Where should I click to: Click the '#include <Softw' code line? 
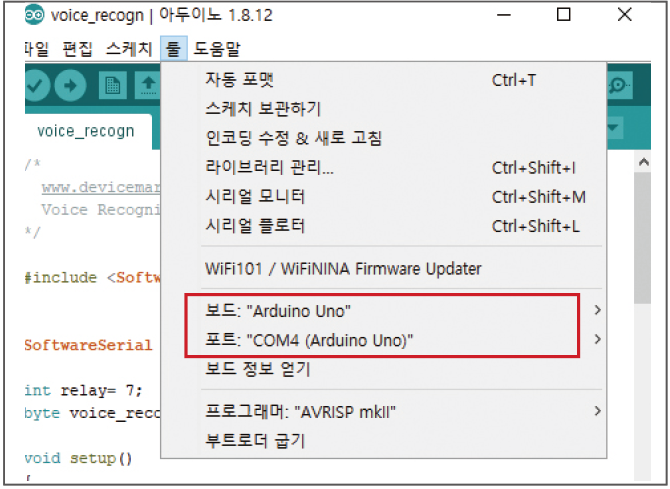[93, 277]
